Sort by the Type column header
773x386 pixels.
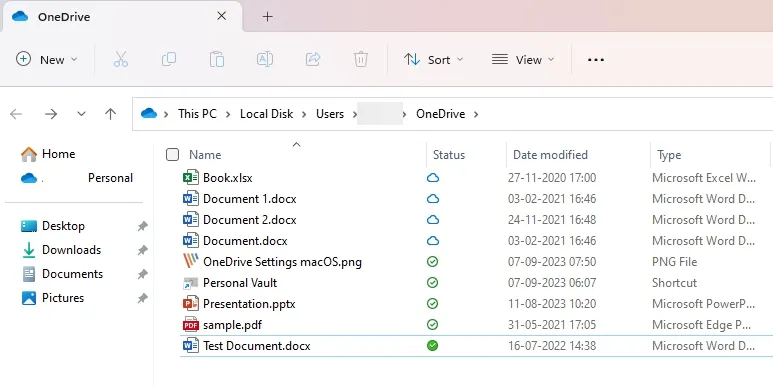[669, 155]
